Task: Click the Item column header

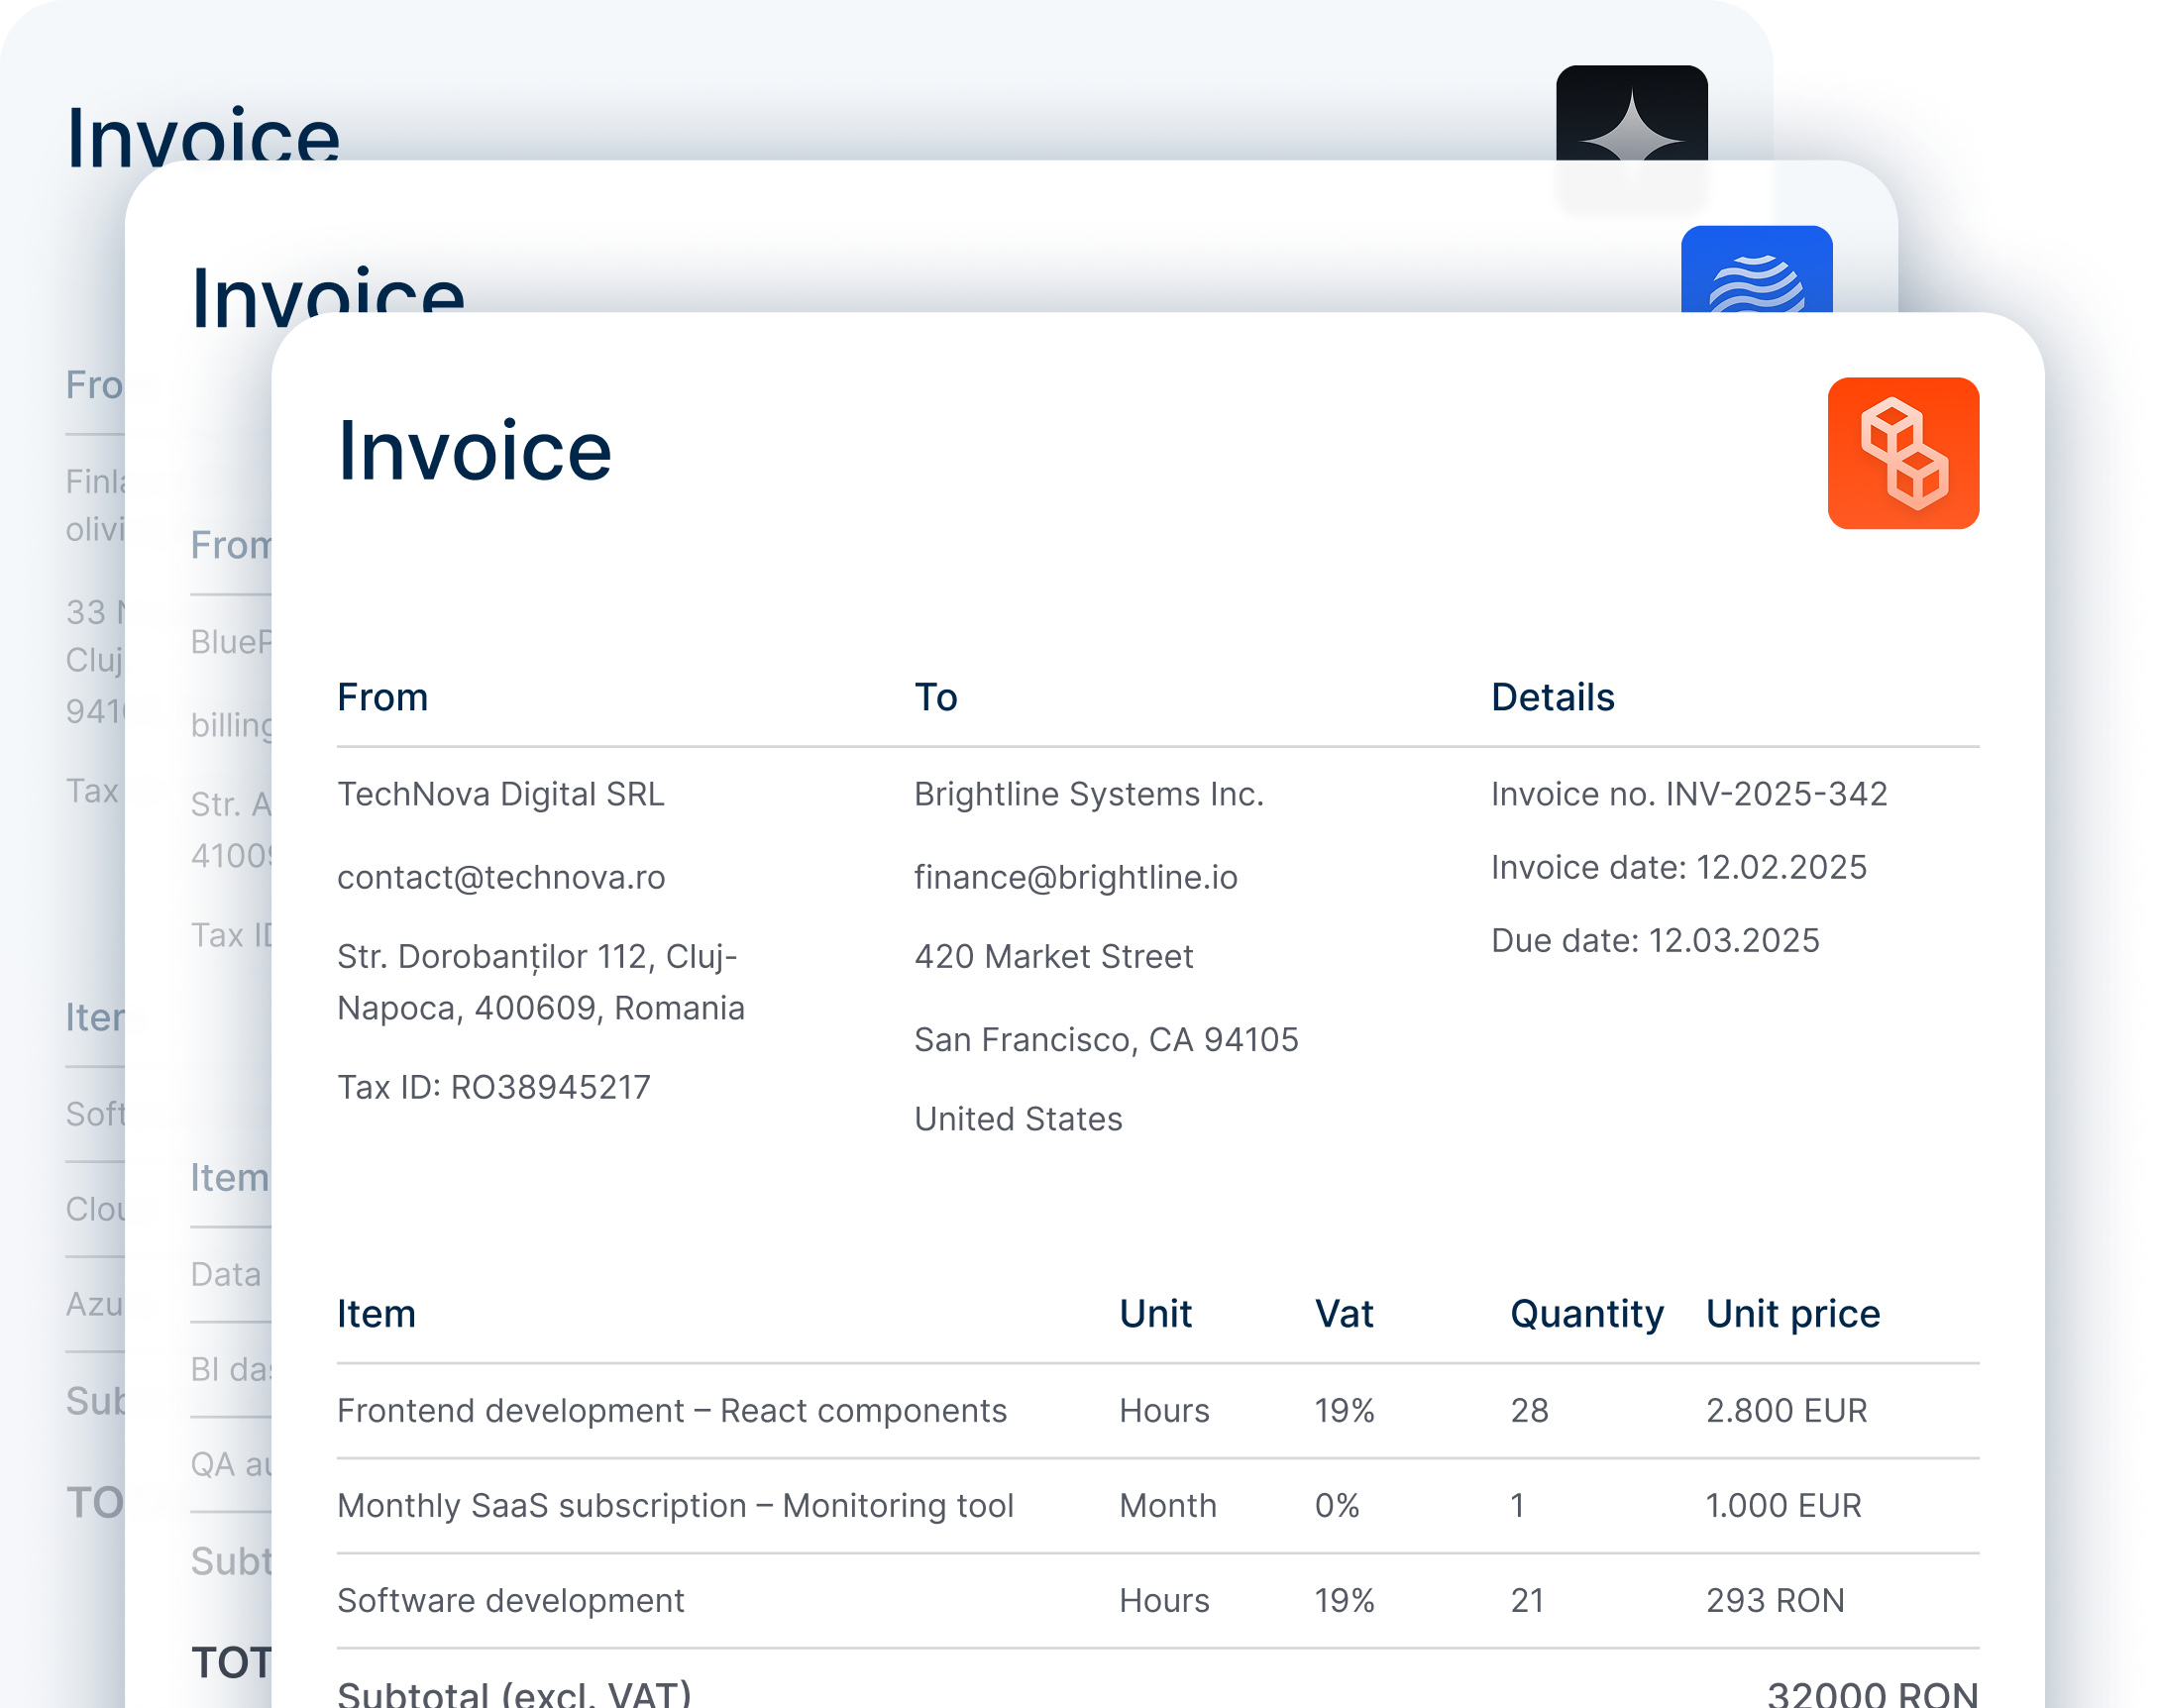Action: click(376, 1313)
